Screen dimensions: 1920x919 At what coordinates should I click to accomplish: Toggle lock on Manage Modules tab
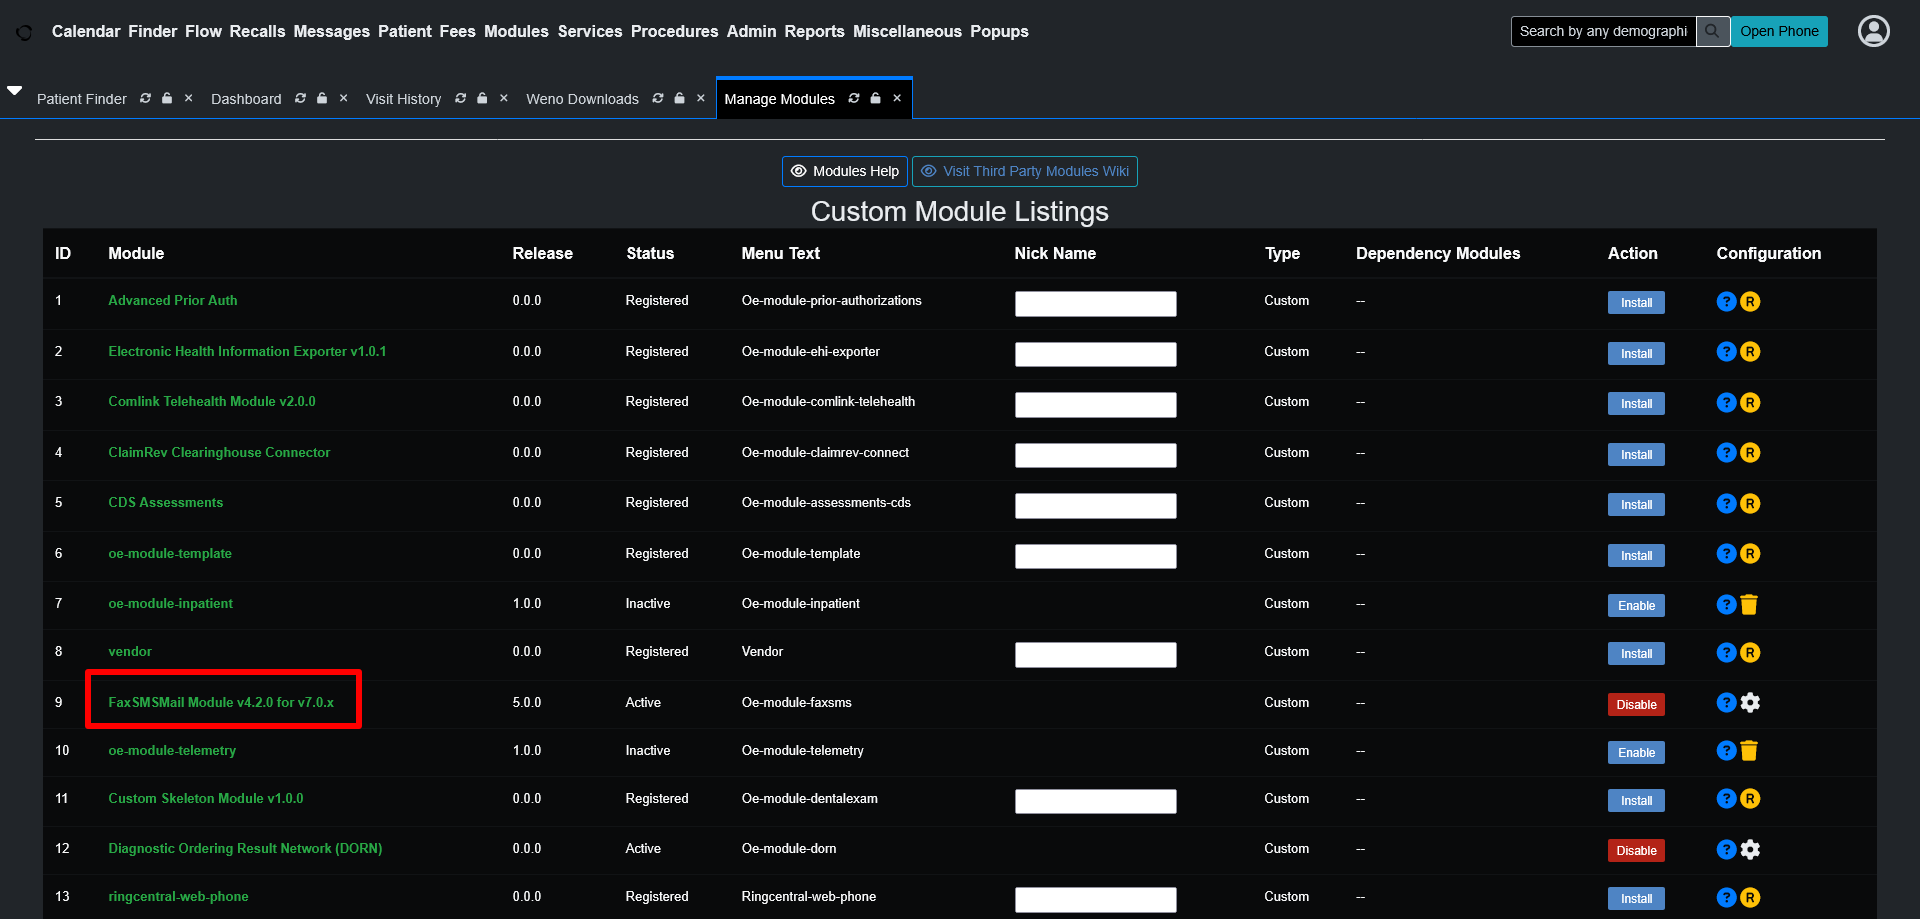[x=876, y=98]
